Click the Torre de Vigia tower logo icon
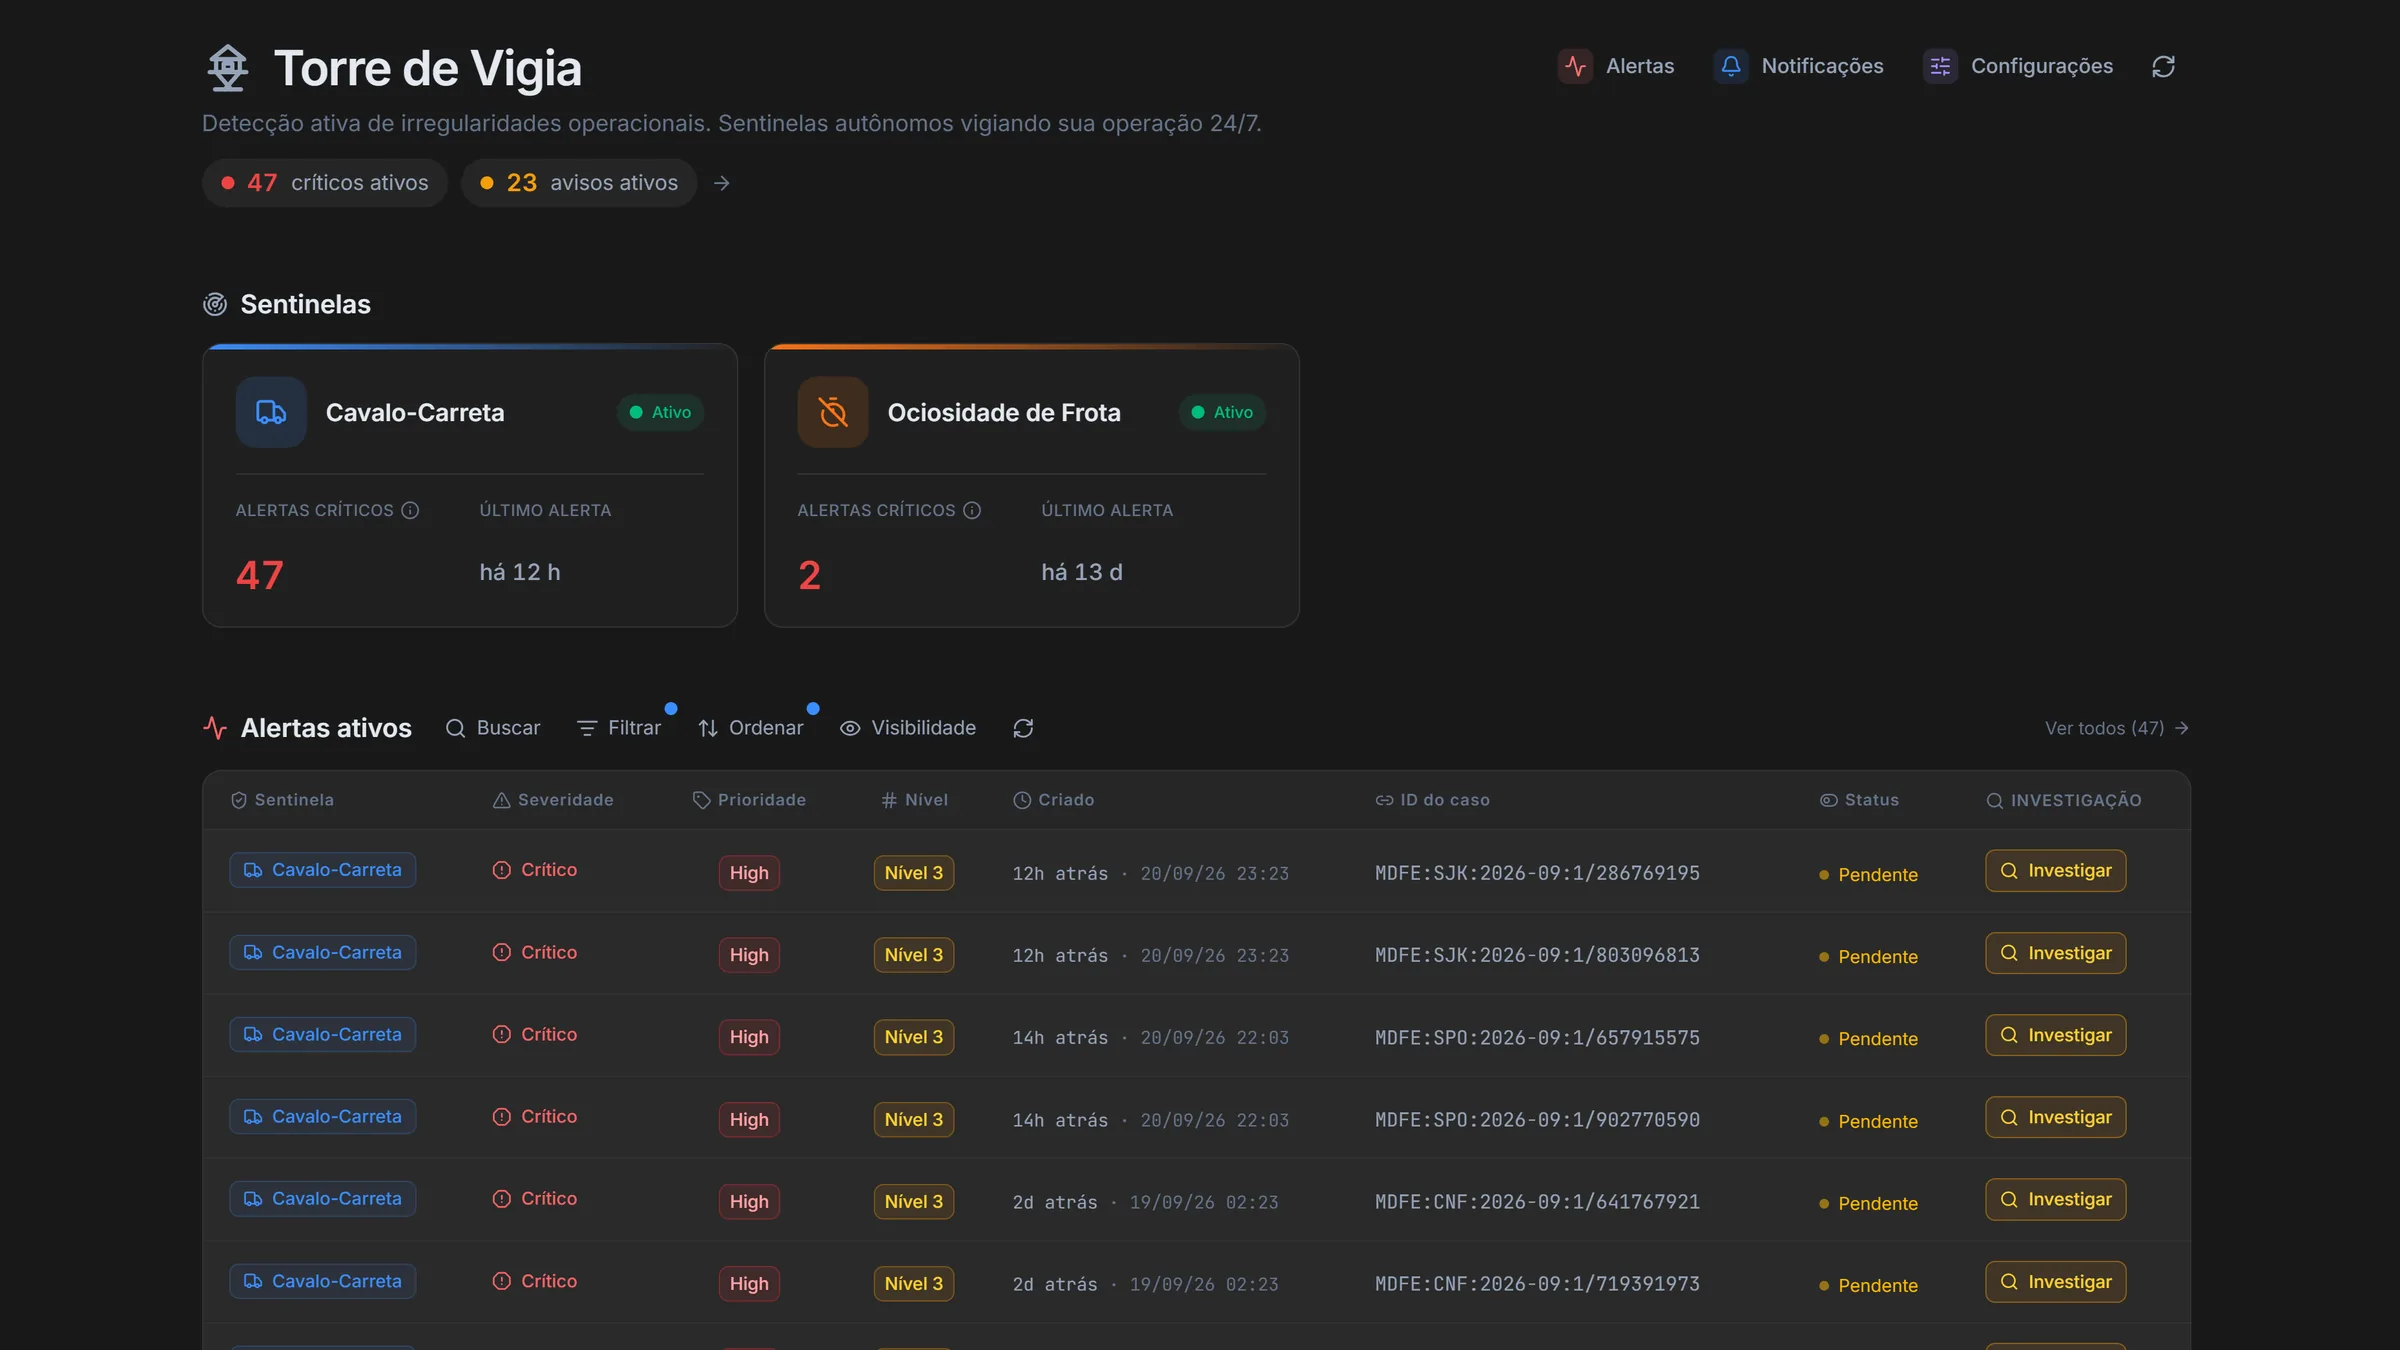 point(228,68)
